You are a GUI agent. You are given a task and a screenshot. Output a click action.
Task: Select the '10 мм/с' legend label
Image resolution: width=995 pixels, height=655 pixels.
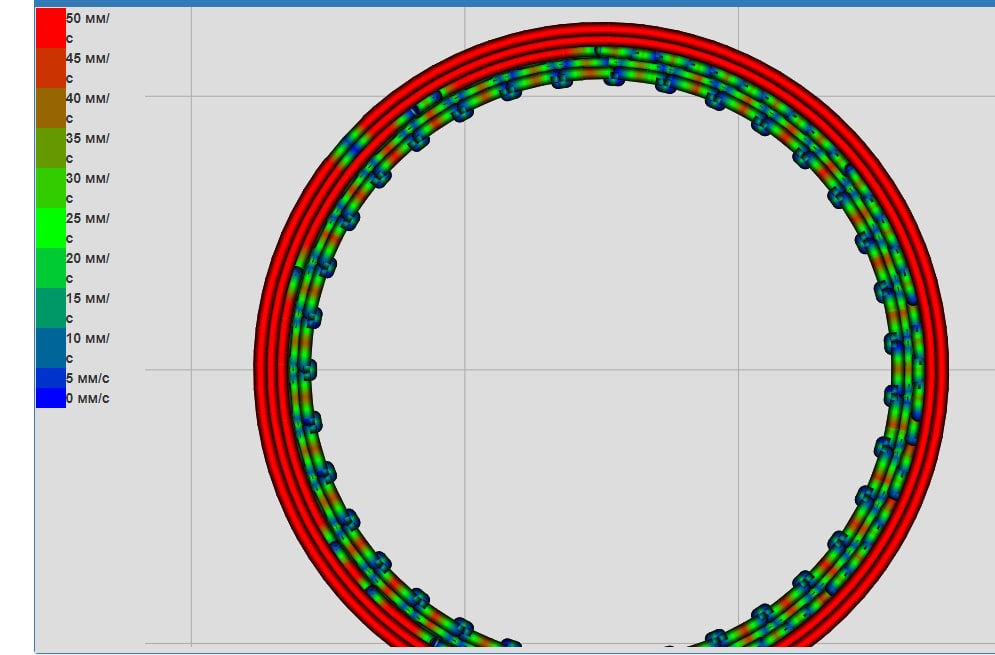(88, 348)
